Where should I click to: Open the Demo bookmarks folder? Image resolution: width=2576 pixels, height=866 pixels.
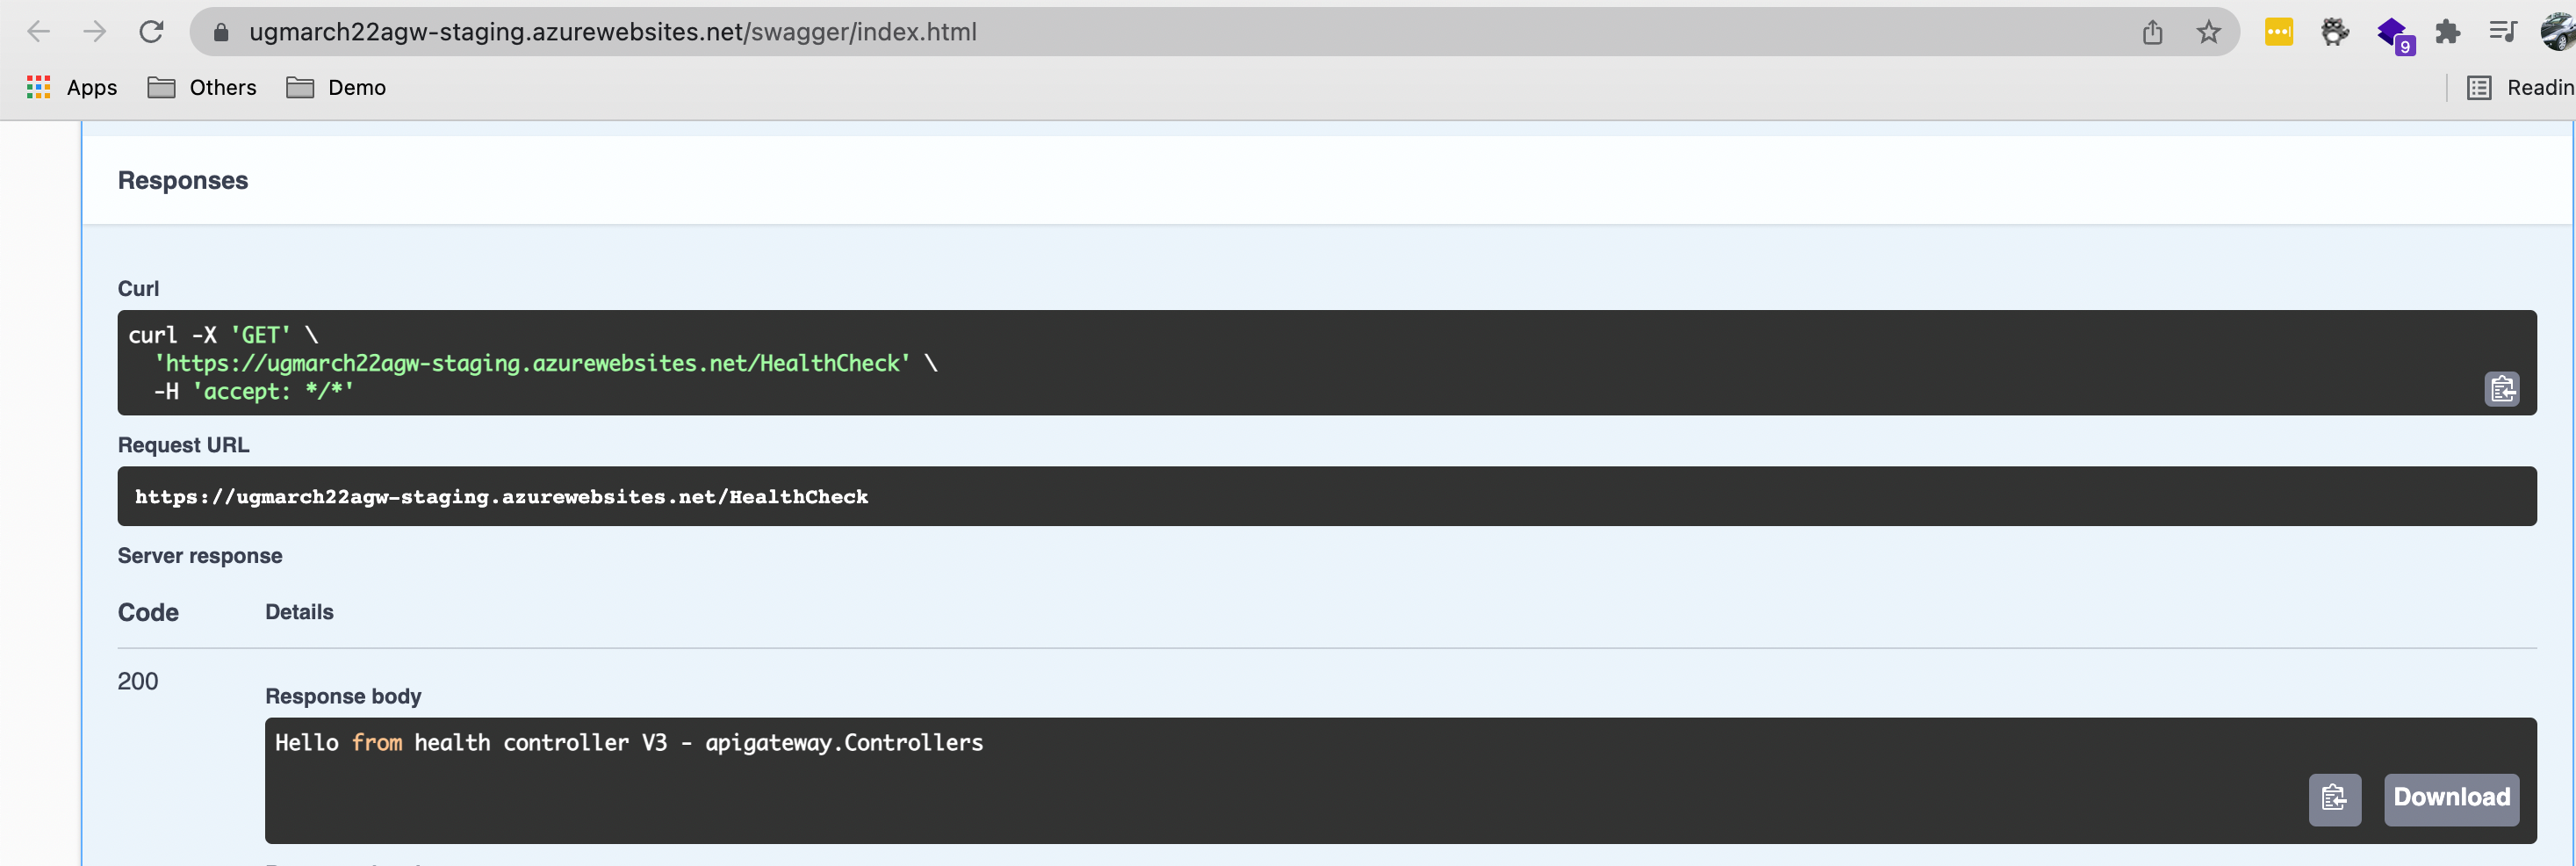[336, 88]
